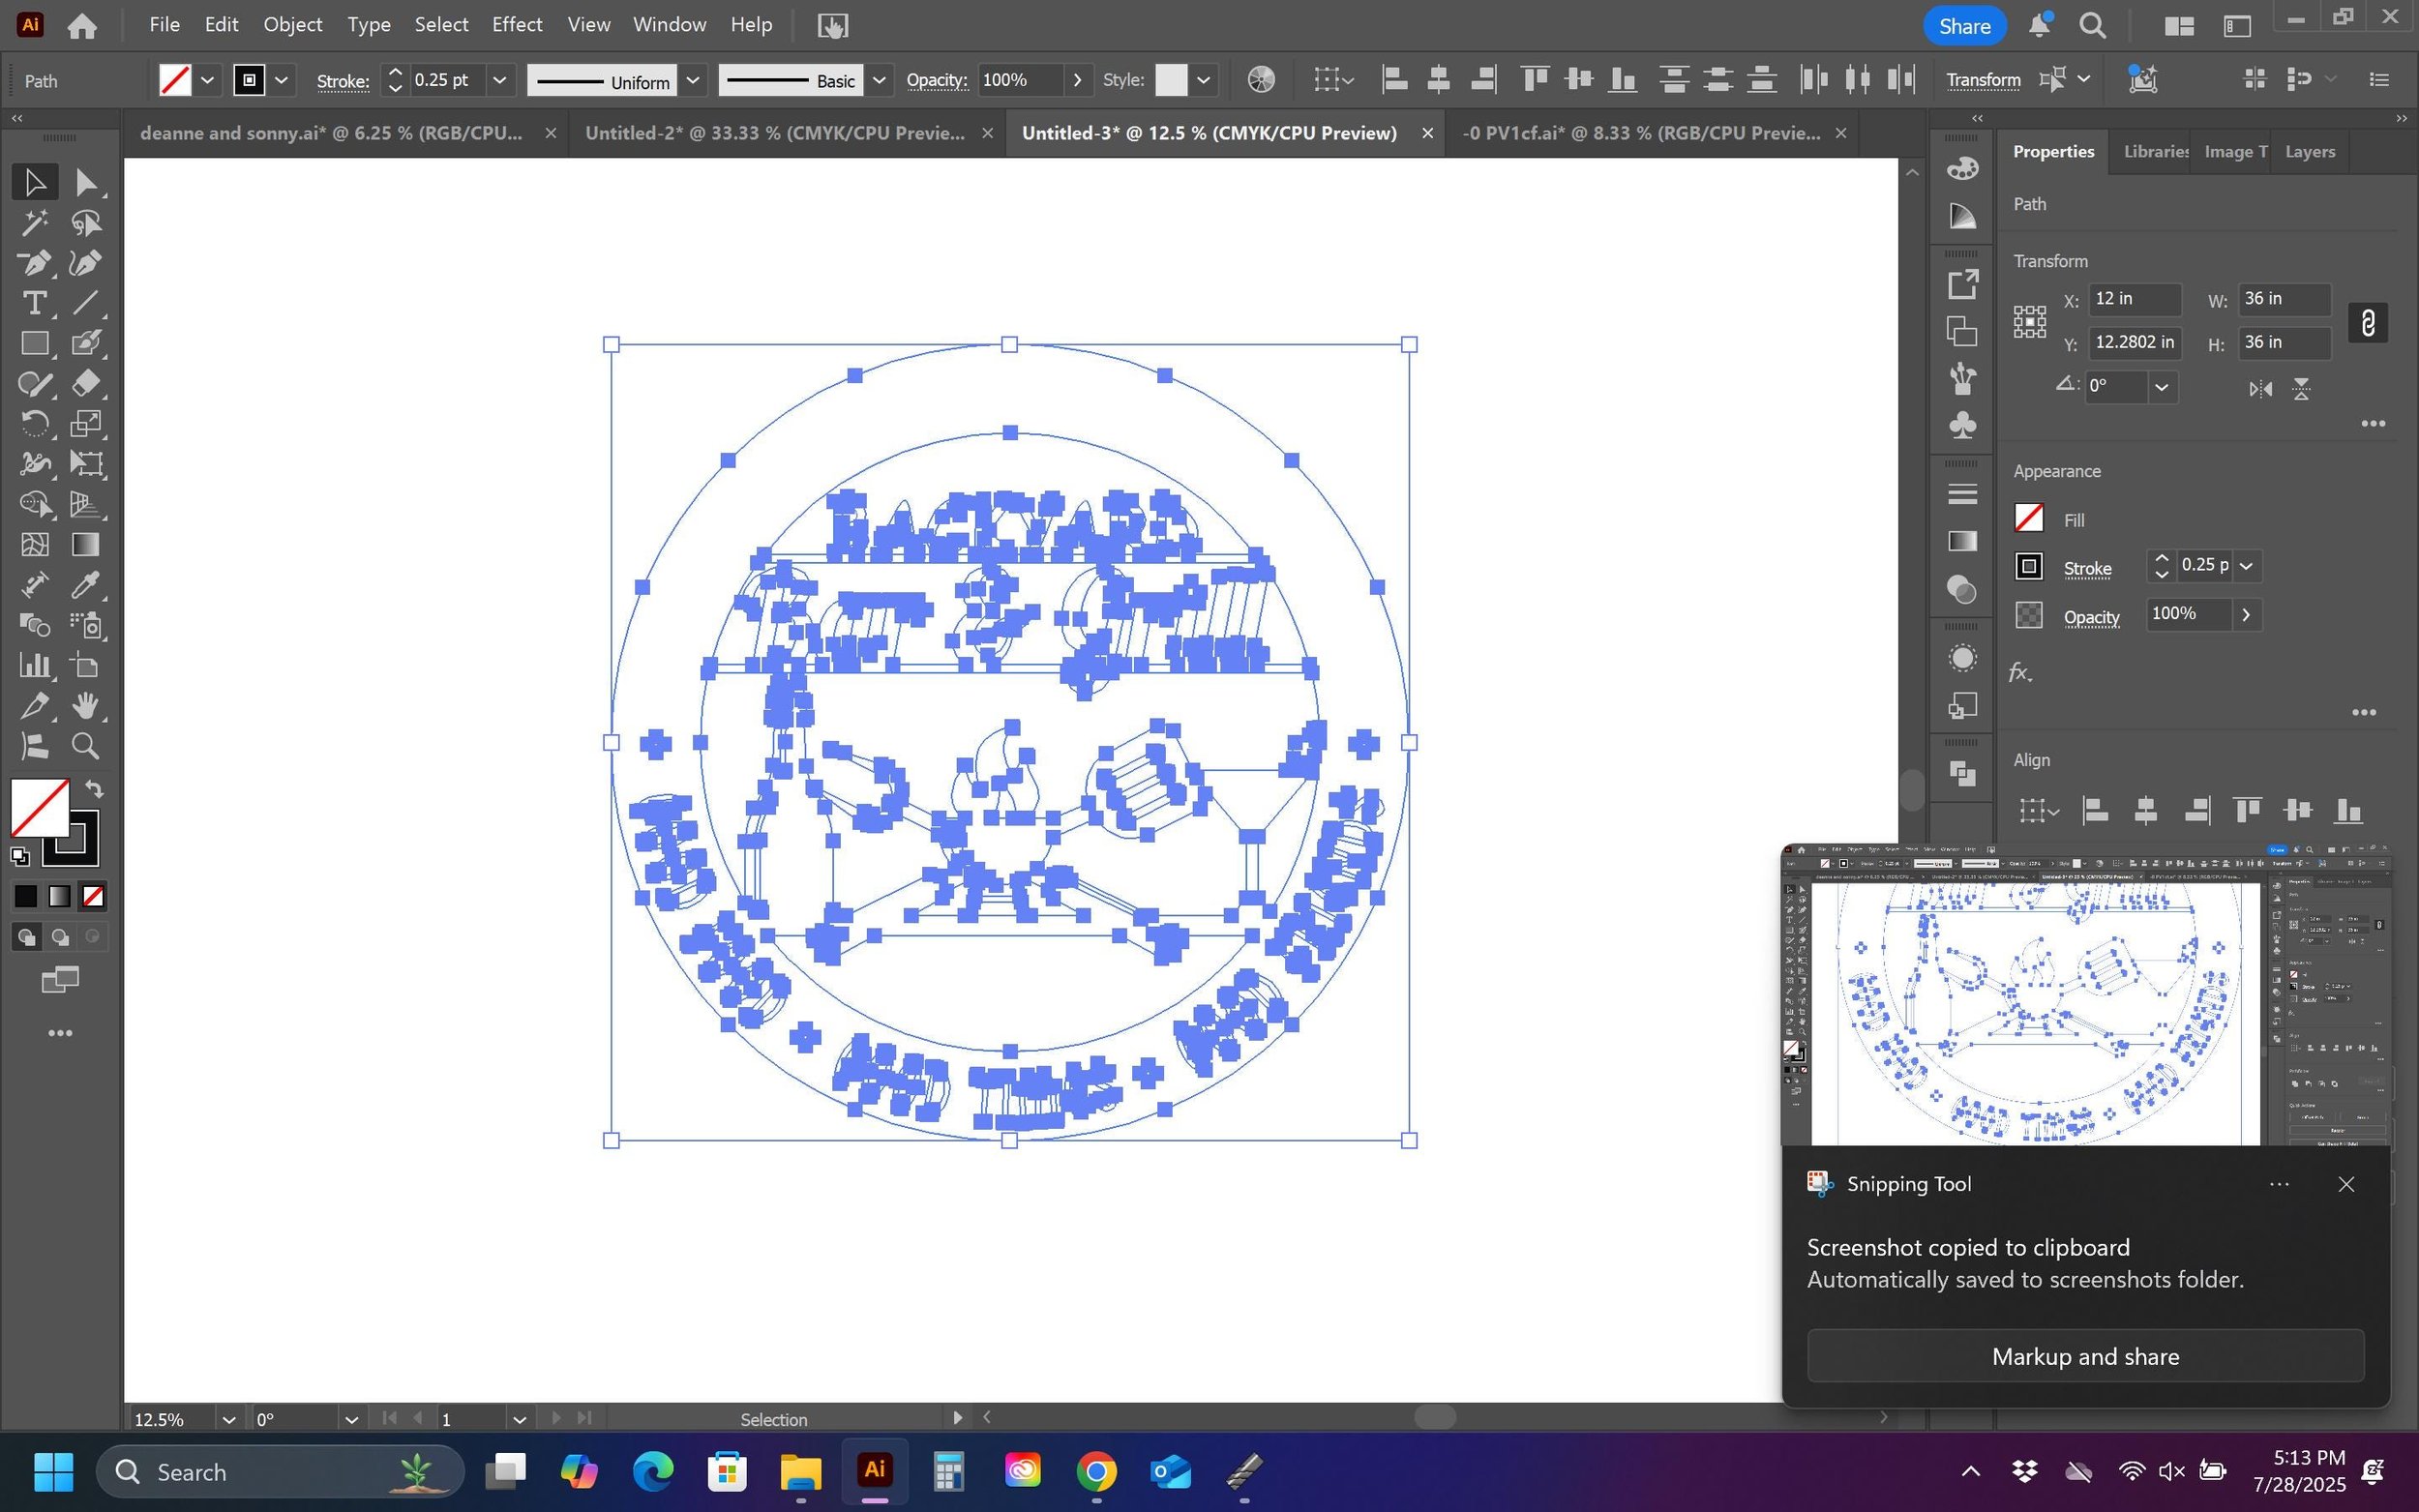Pick the Eraser tool
The image size is (2419, 1512).
click(85, 384)
